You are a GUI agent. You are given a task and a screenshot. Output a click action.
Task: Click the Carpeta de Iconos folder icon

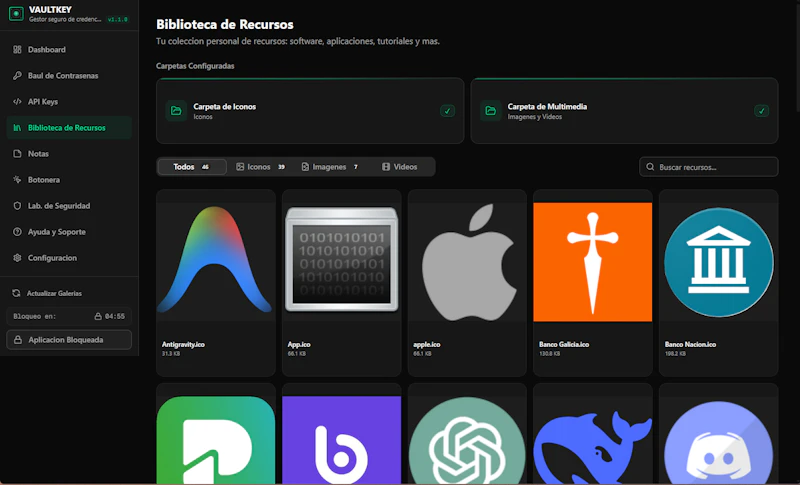tap(176, 111)
